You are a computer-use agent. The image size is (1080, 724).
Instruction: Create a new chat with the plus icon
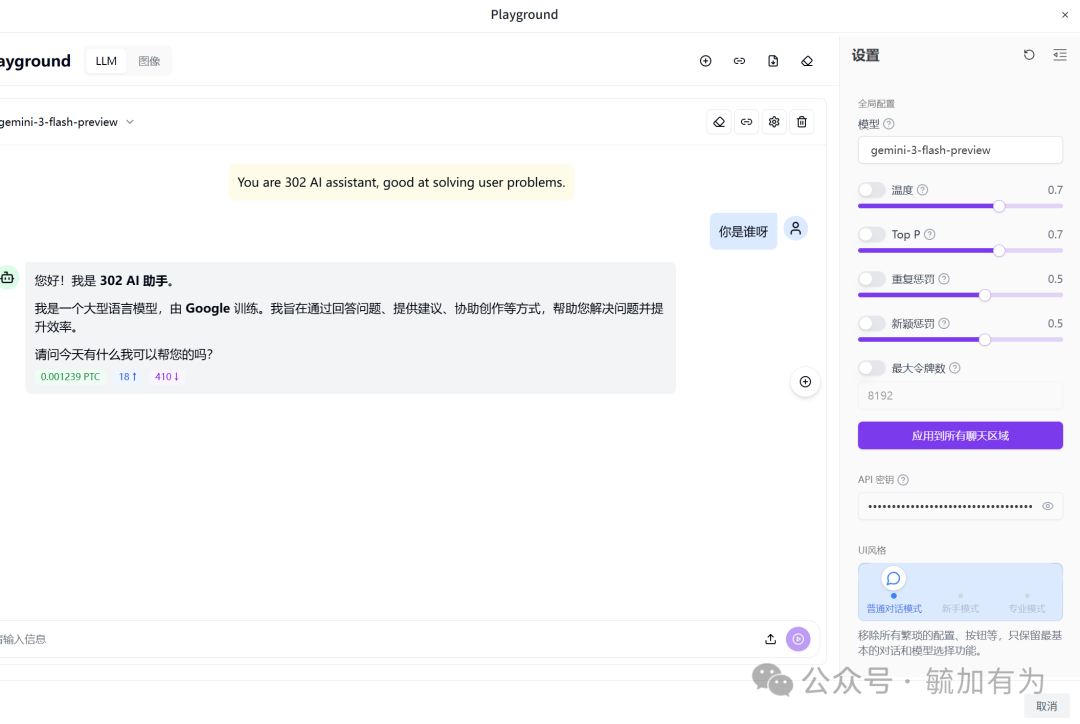coord(706,61)
